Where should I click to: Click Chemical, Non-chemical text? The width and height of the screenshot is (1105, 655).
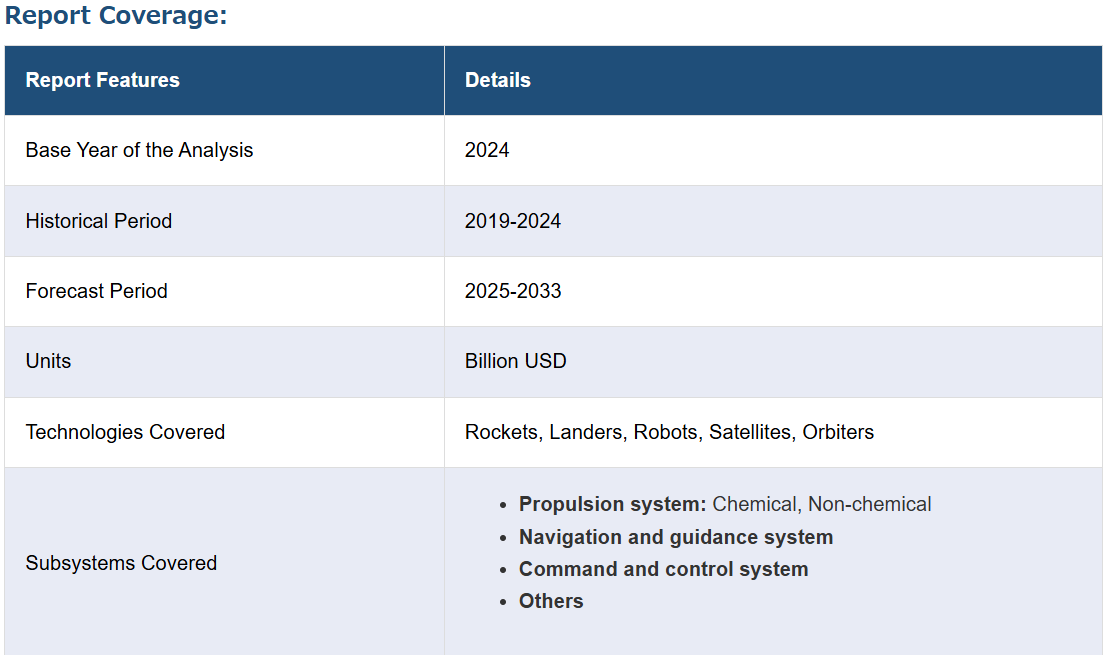(822, 504)
